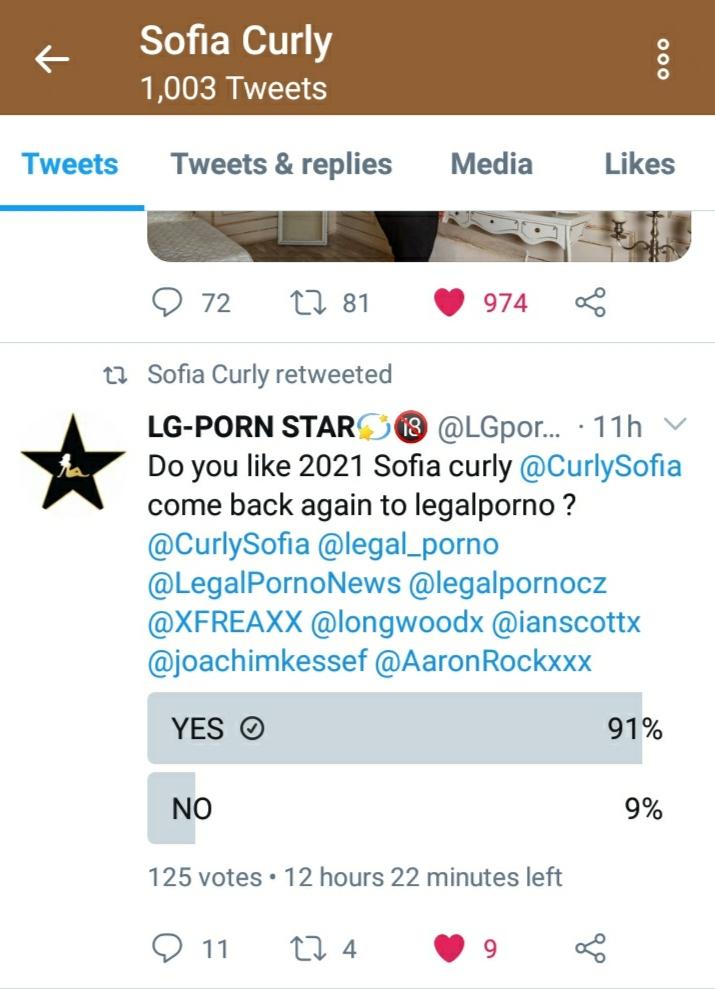Select the NO poll option

(395, 808)
